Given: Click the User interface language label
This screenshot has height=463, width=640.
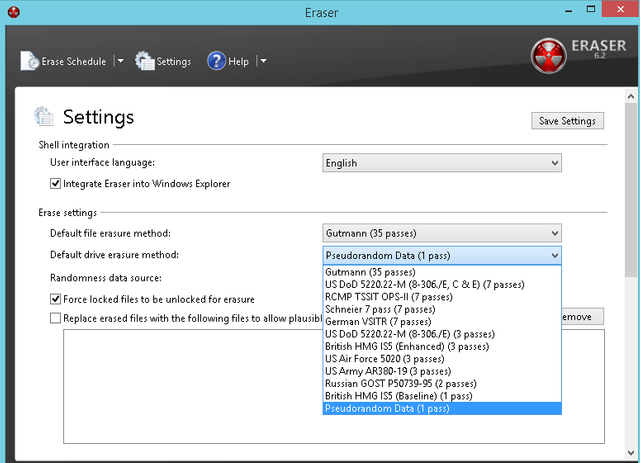Looking at the screenshot, I should 102,162.
